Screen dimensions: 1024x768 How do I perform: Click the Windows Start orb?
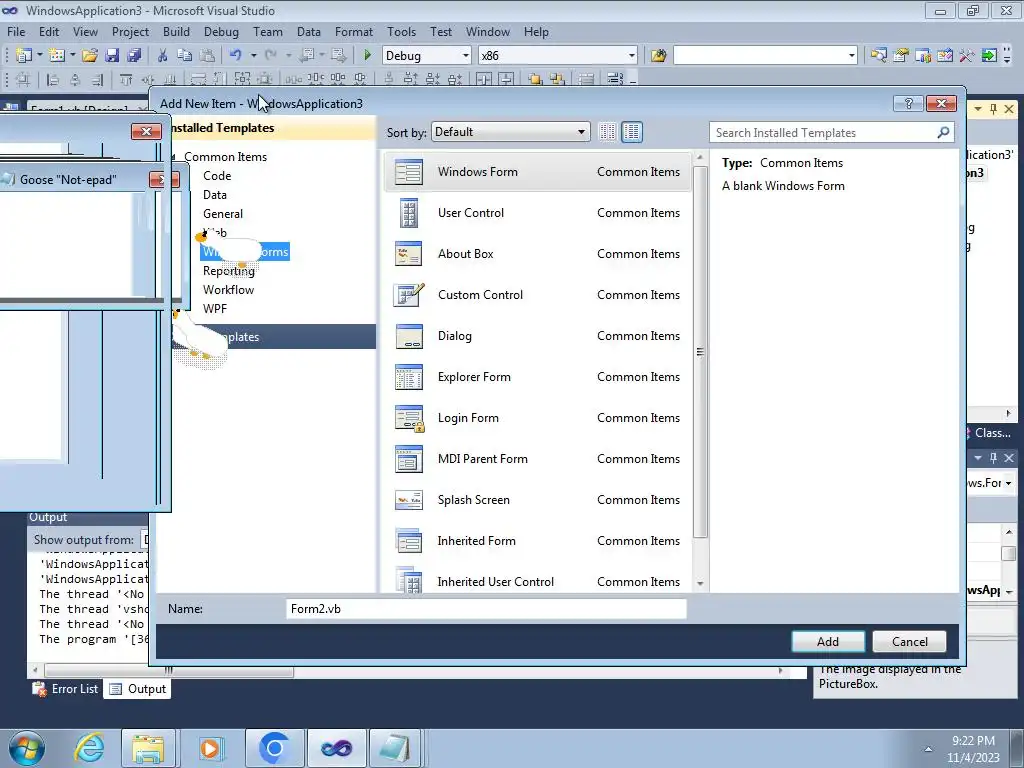point(27,748)
